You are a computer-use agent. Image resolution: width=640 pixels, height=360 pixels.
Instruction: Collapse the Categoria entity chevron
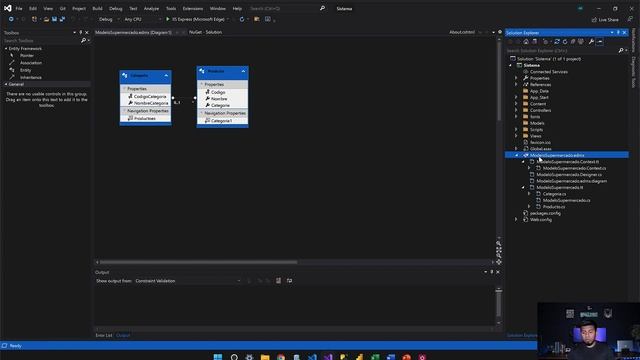click(x=166, y=76)
